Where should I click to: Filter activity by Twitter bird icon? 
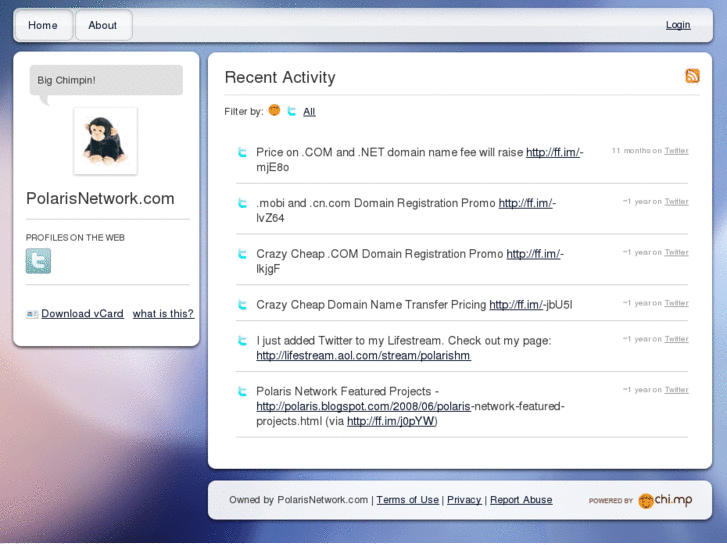click(x=292, y=111)
